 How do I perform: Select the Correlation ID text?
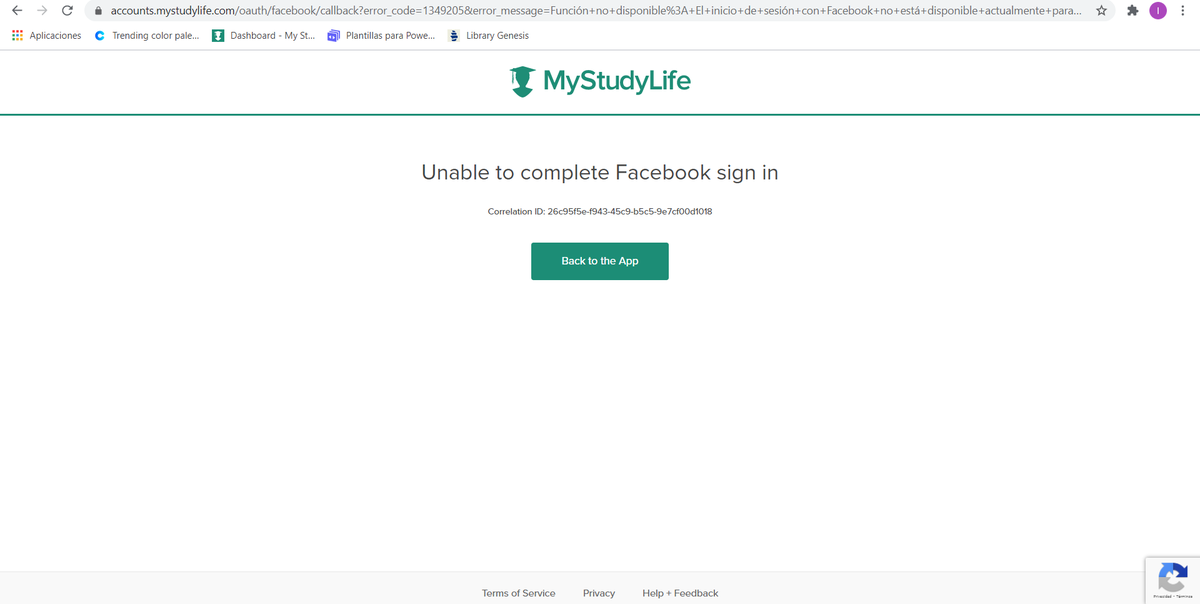coord(600,212)
